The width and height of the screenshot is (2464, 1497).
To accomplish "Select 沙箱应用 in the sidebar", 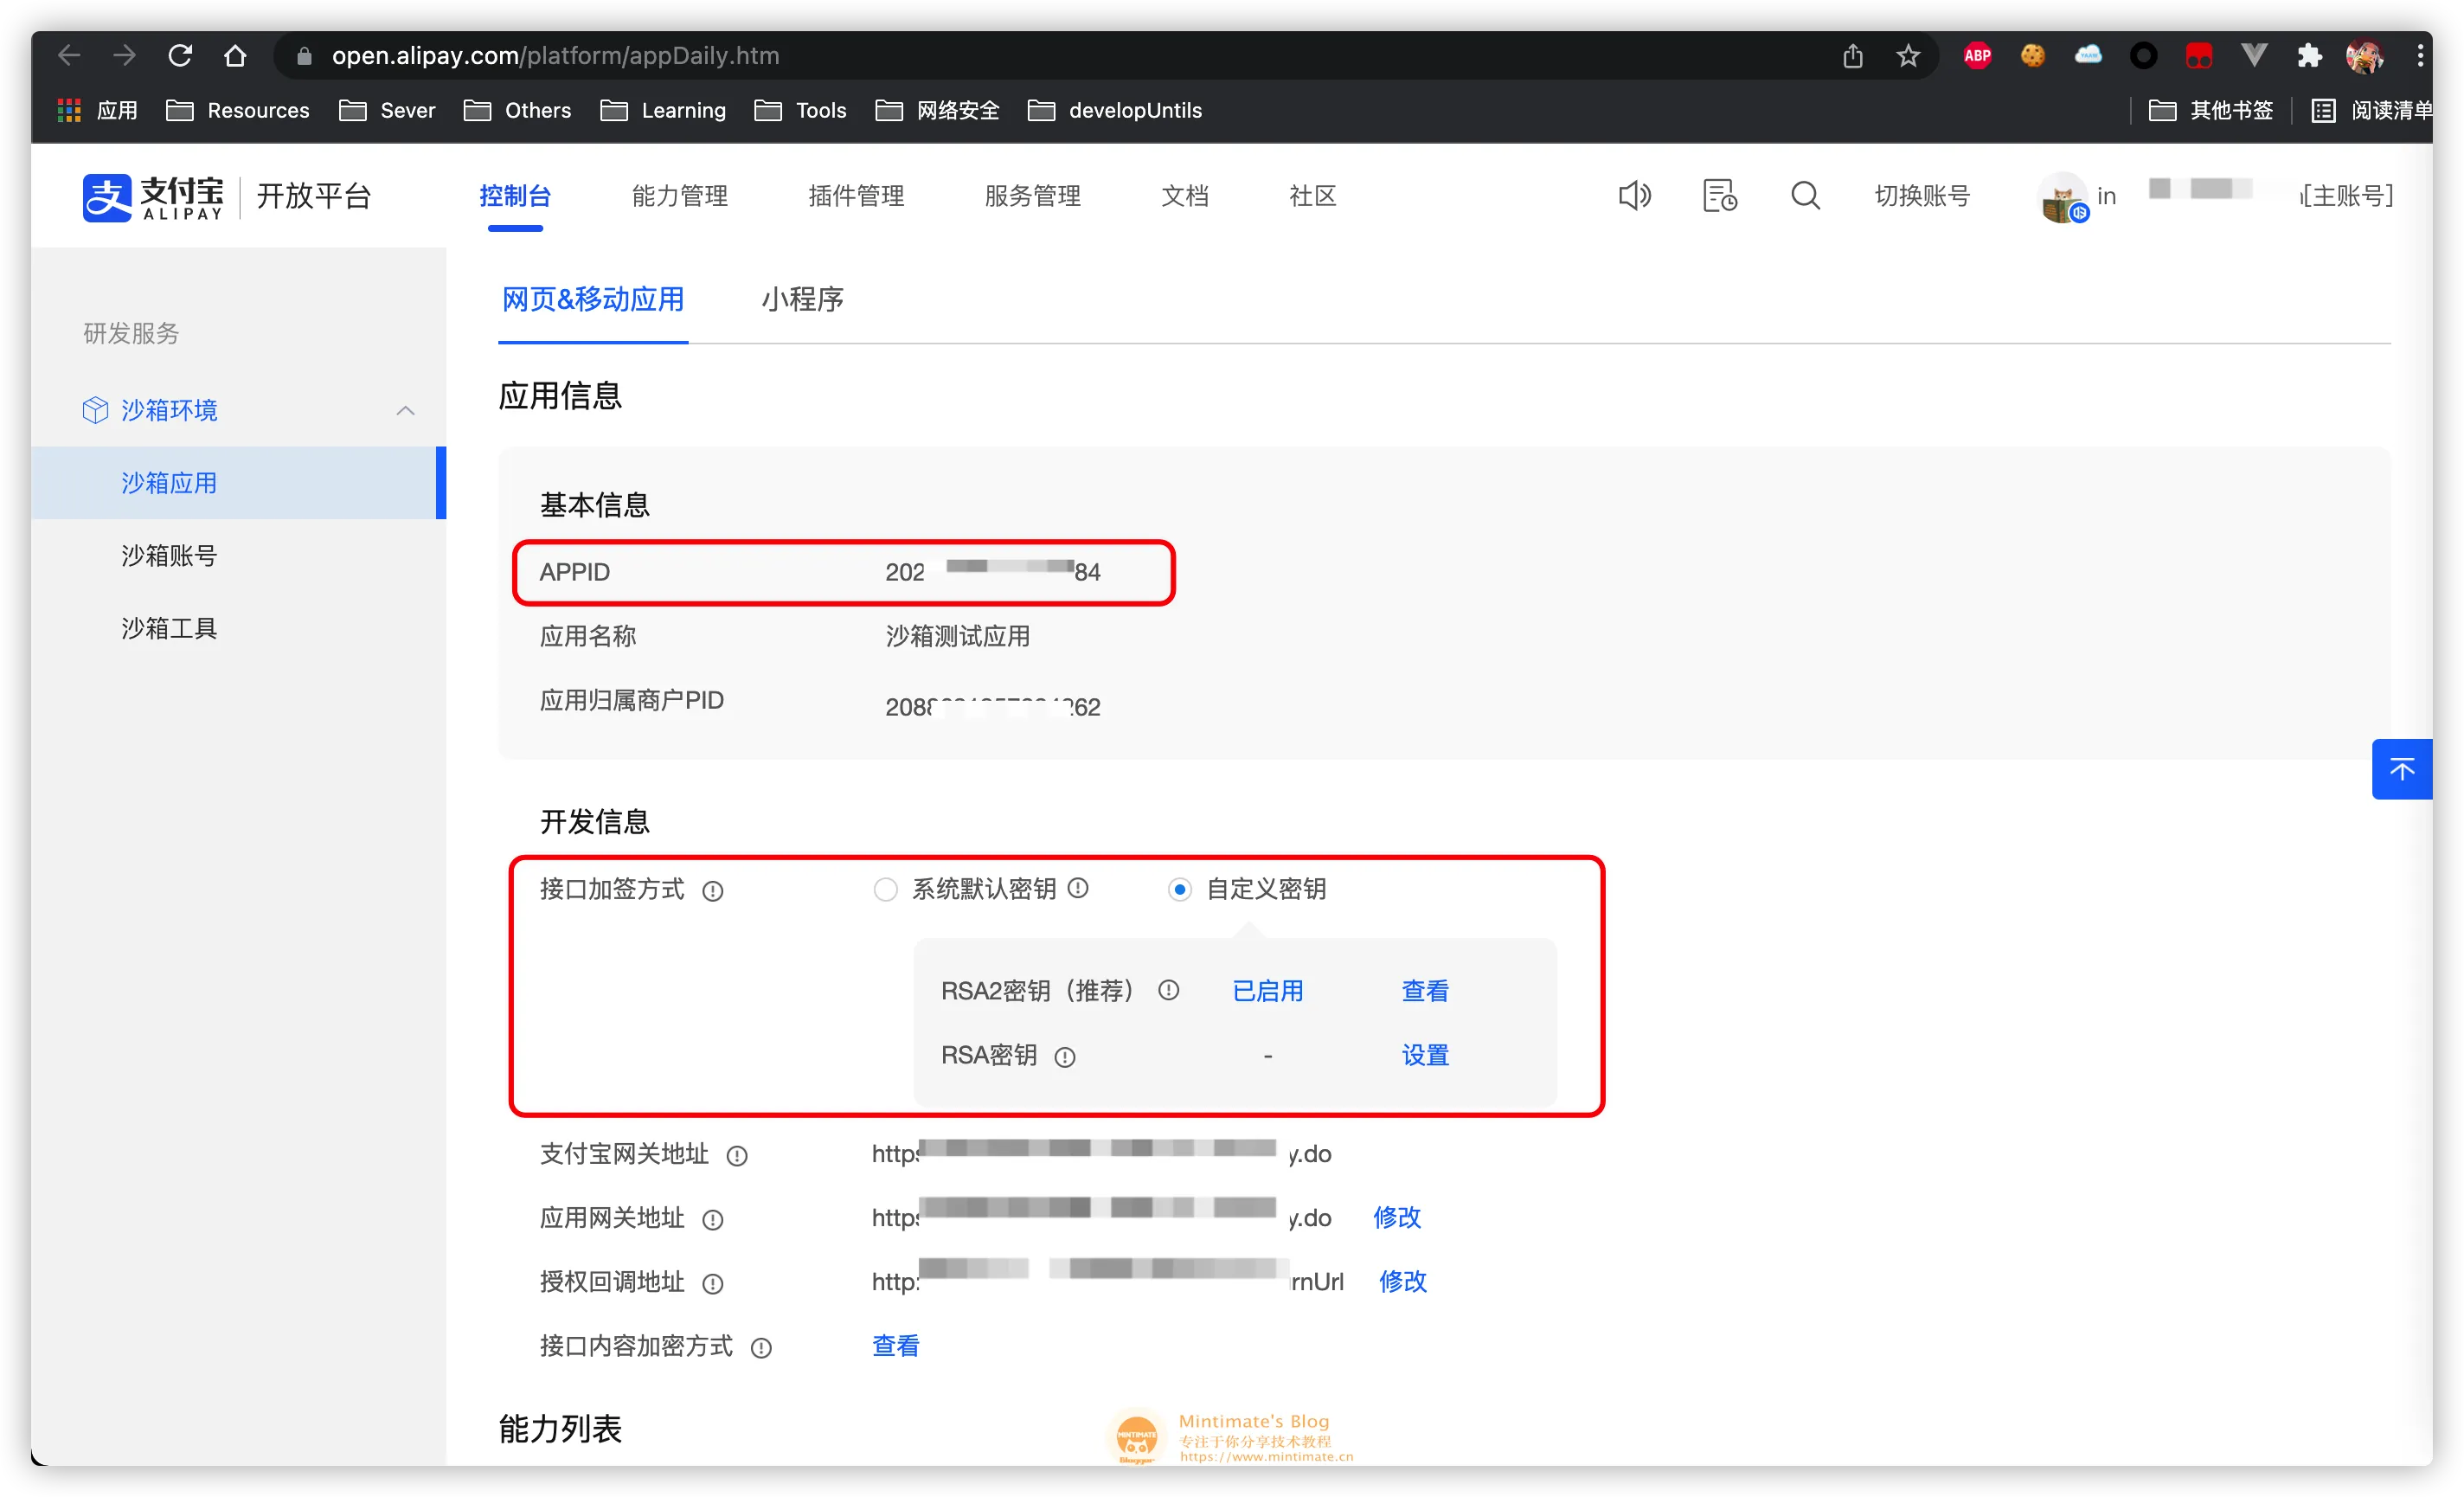I will point(239,483).
